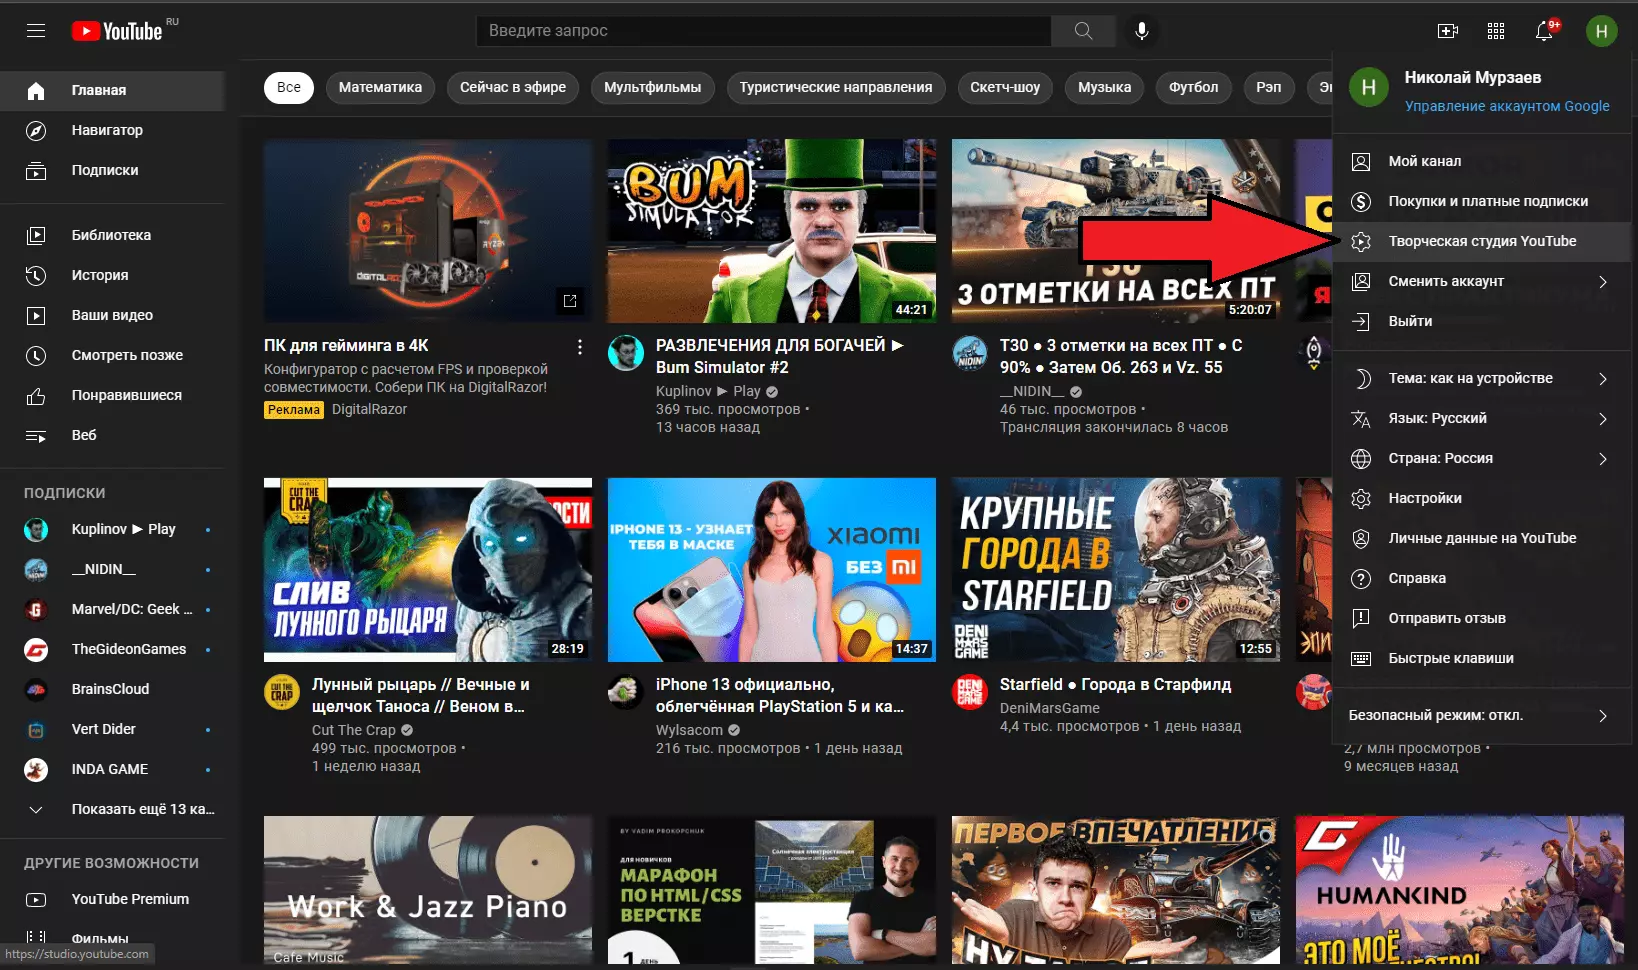The image size is (1638, 970).
Task: Open the iPhone 13 video thumbnail
Action: (x=772, y=570)
